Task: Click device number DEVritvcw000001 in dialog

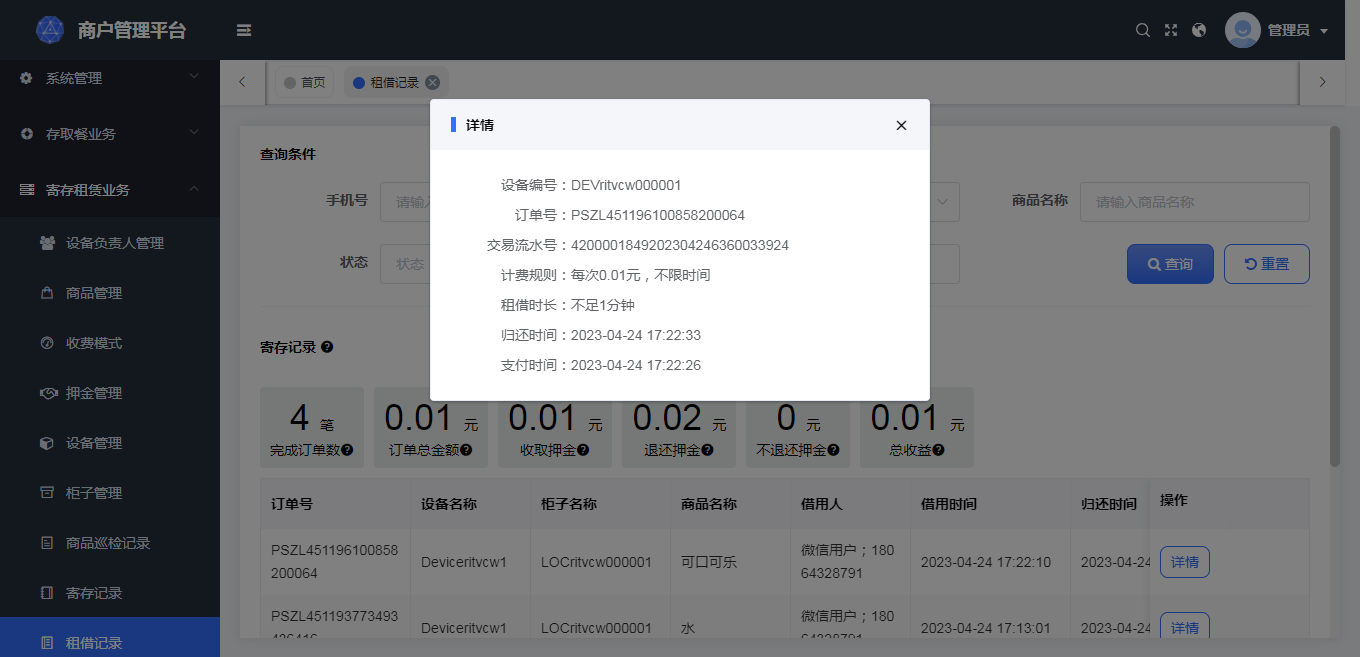Action: 626,185
